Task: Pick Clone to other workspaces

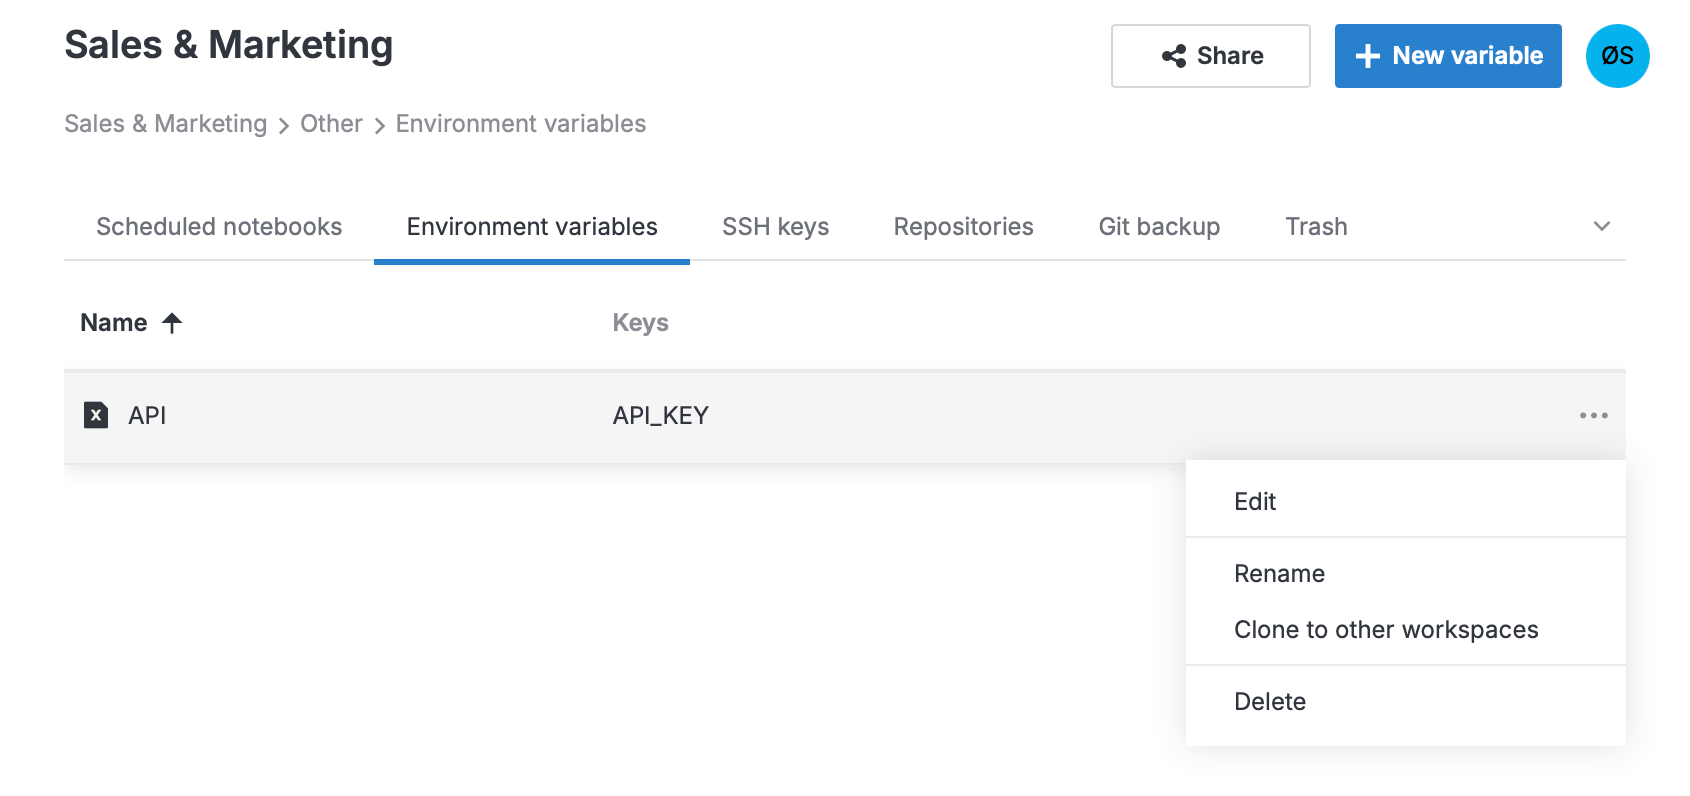Action: click(x=1386, y=629)
